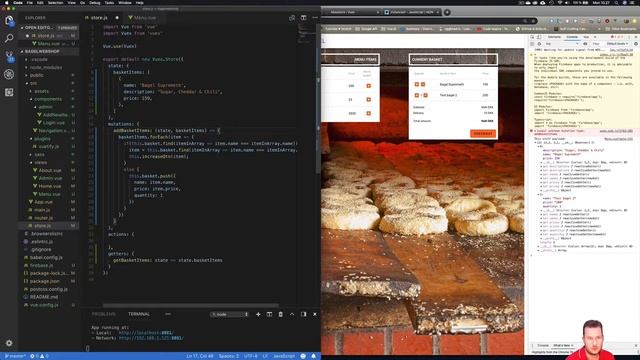
Task: Select element inspector icon in DevTools
Action: (532, 37)
